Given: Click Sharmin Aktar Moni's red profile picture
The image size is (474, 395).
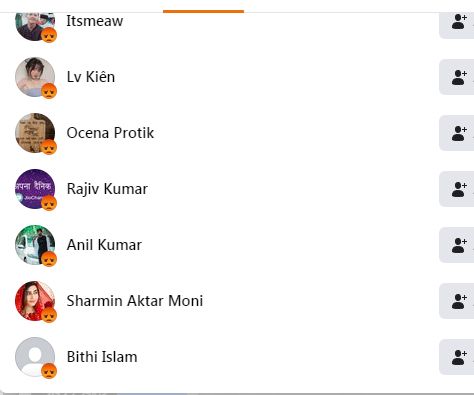Looking at the screenshot, I should [x=35, y=301].
